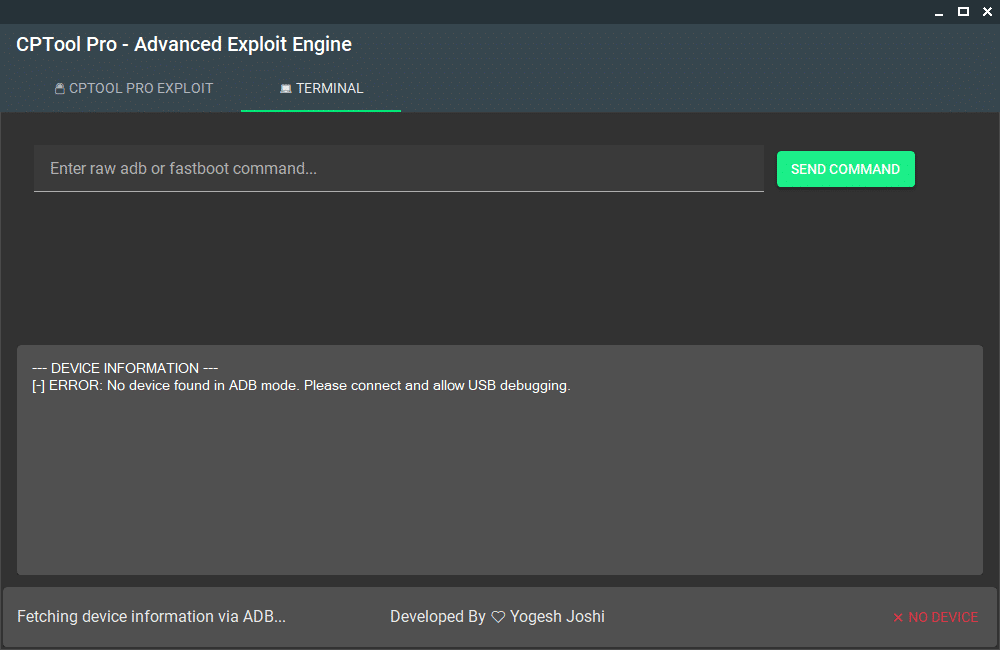Switch to the CPTOOL PRO EXPLOIT tab
This screenshot has width=1000, height=650.
(134, 88)
